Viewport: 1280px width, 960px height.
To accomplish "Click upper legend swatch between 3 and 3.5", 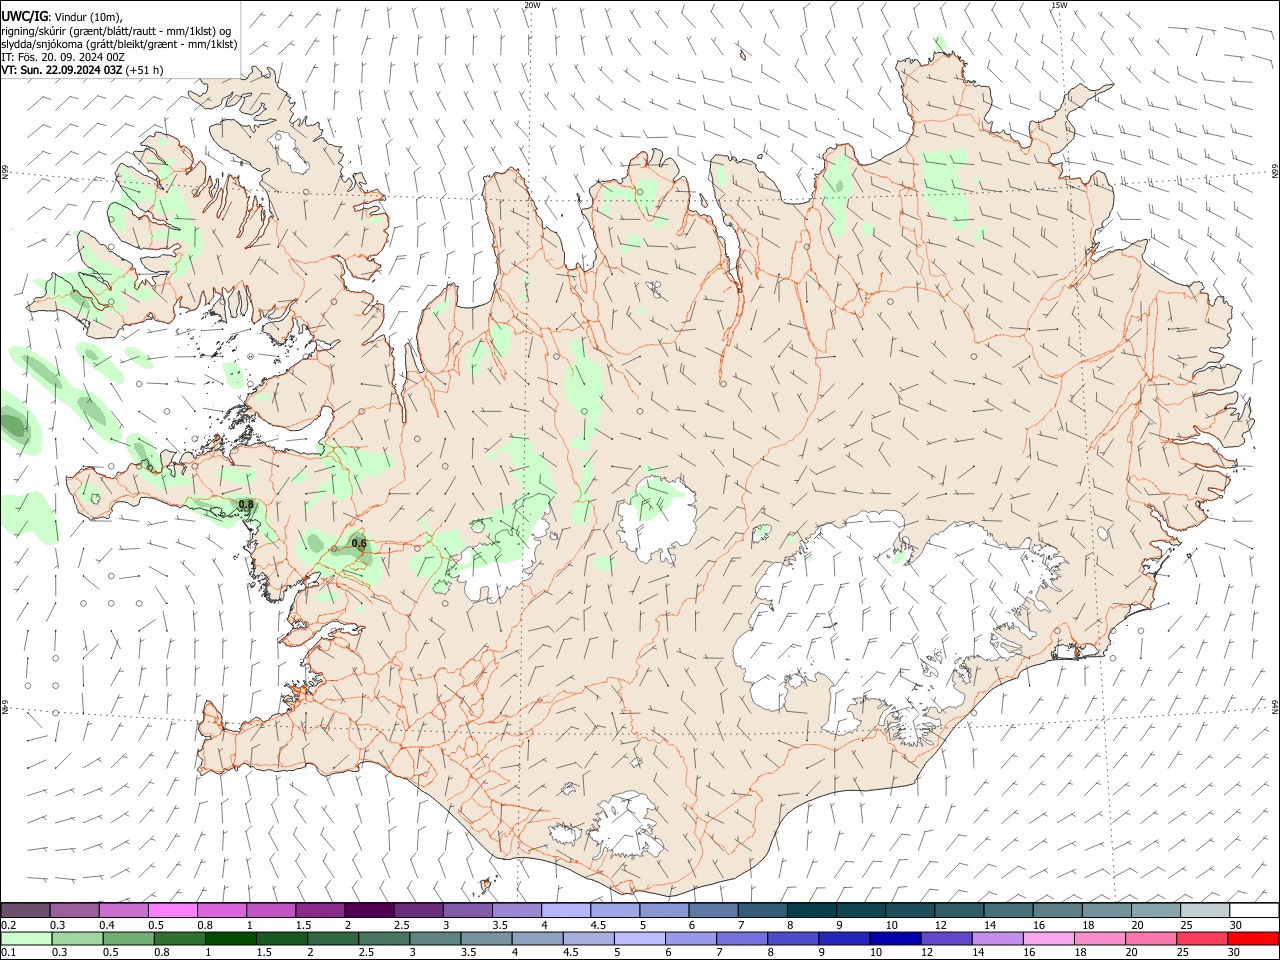I will point(467,910).
